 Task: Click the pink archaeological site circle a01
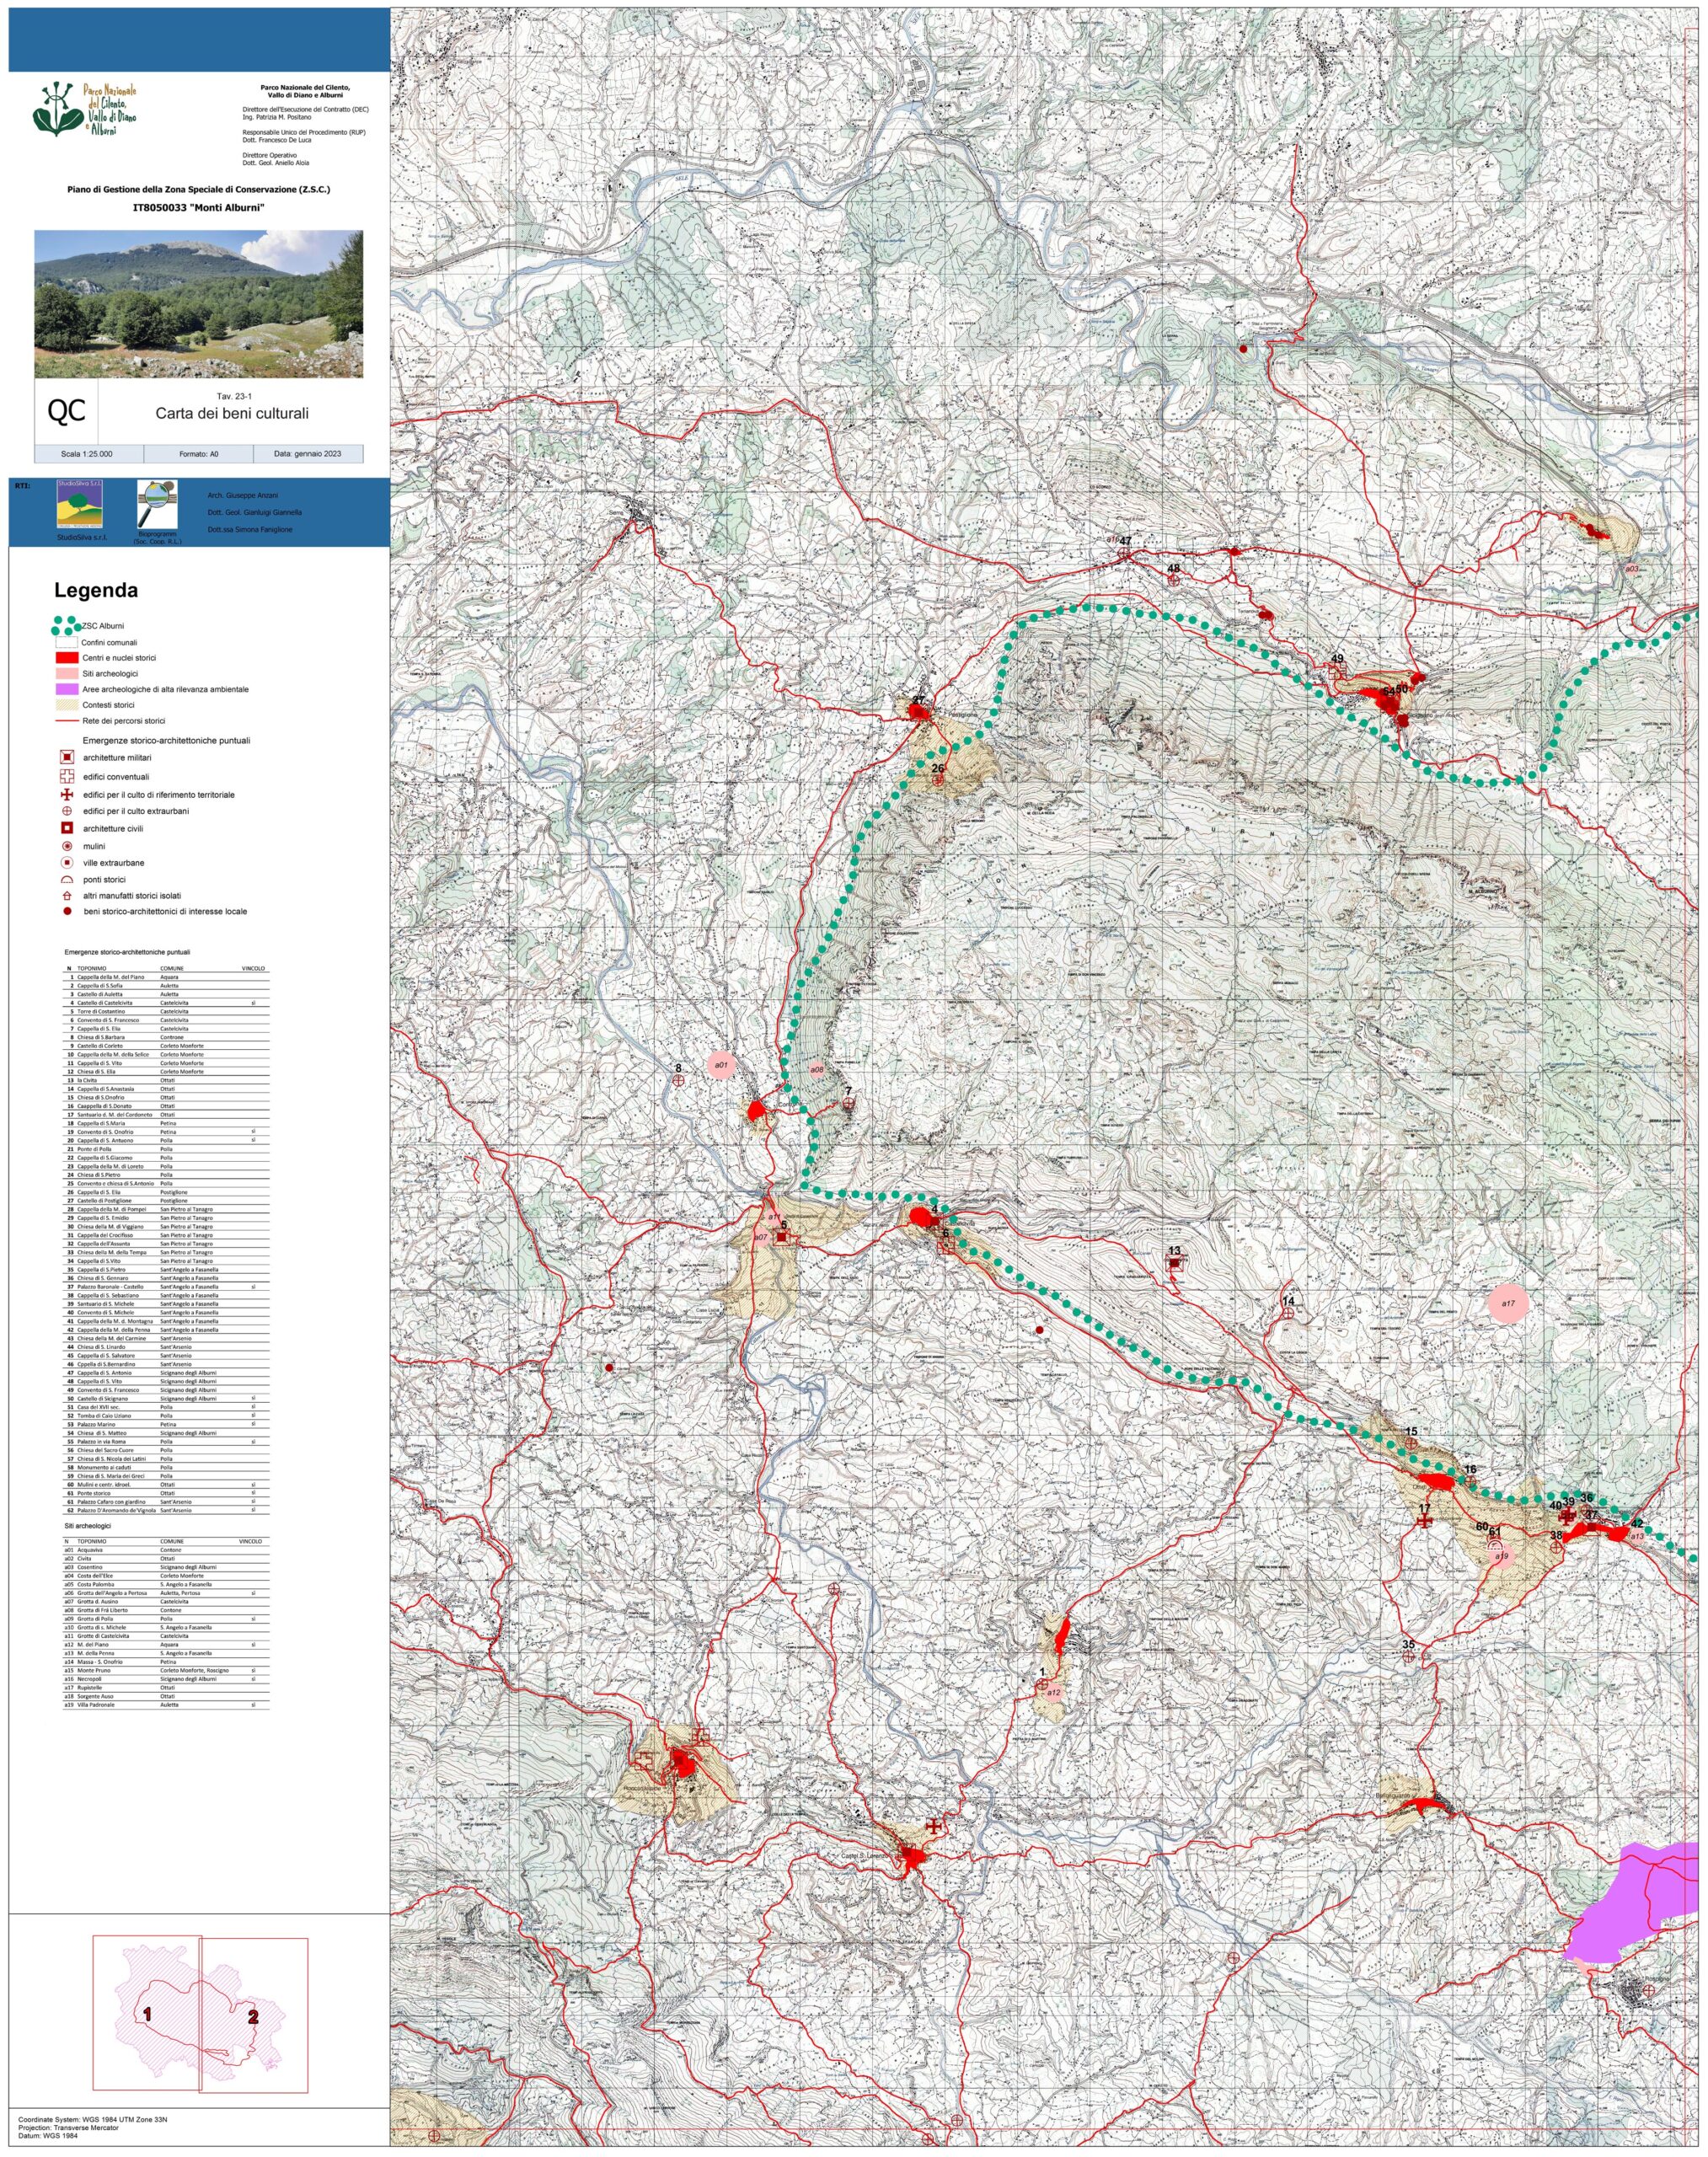click(x=721, y=1065)
